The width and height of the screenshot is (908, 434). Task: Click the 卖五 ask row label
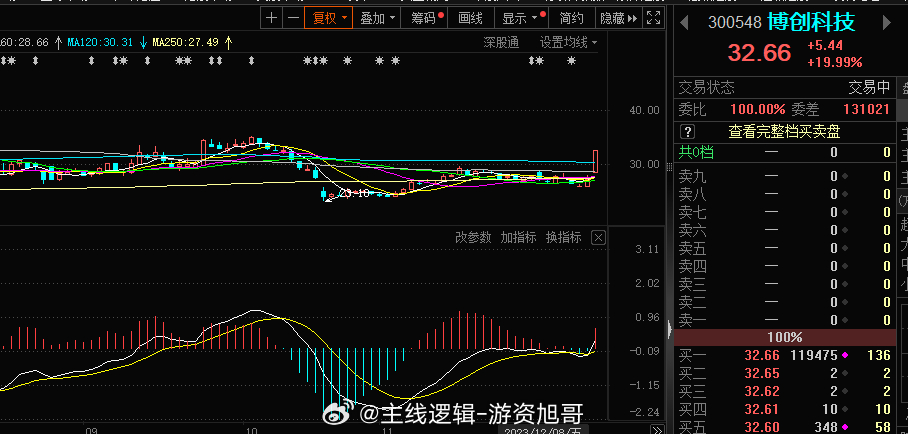(x=692, y=248)
